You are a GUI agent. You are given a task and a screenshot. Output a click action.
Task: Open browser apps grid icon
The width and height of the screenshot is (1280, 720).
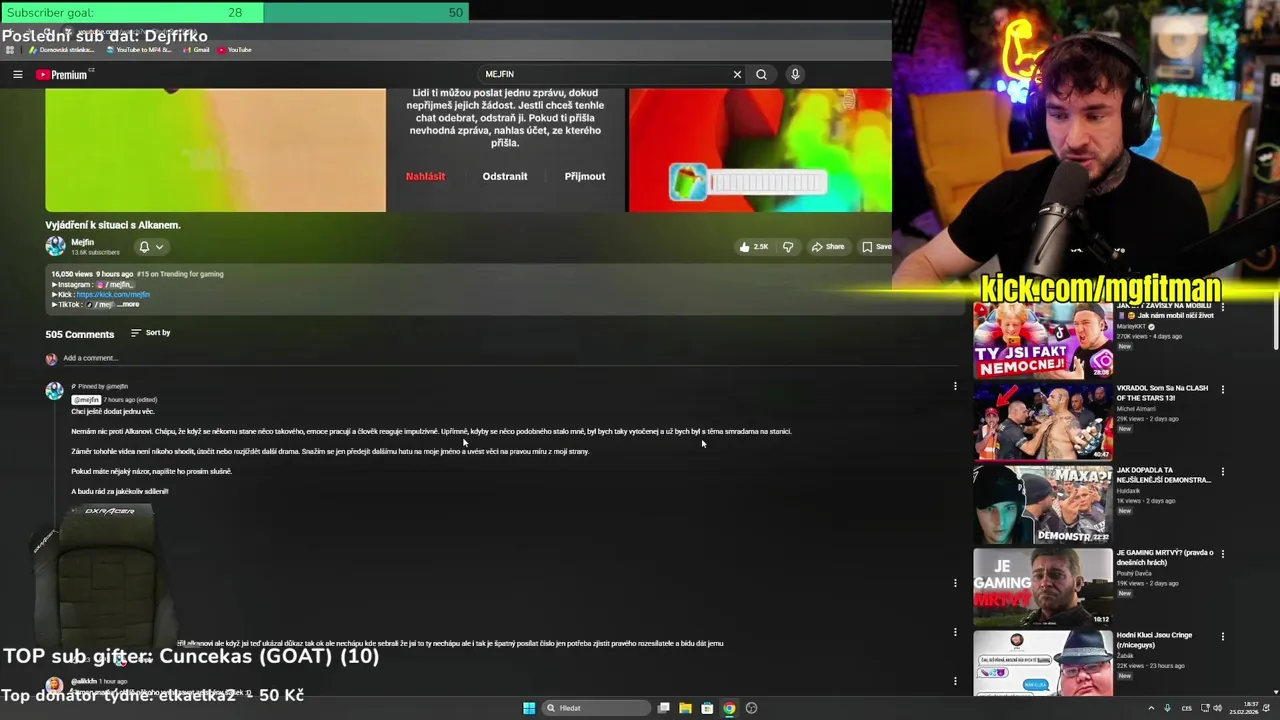coord(10,50)
